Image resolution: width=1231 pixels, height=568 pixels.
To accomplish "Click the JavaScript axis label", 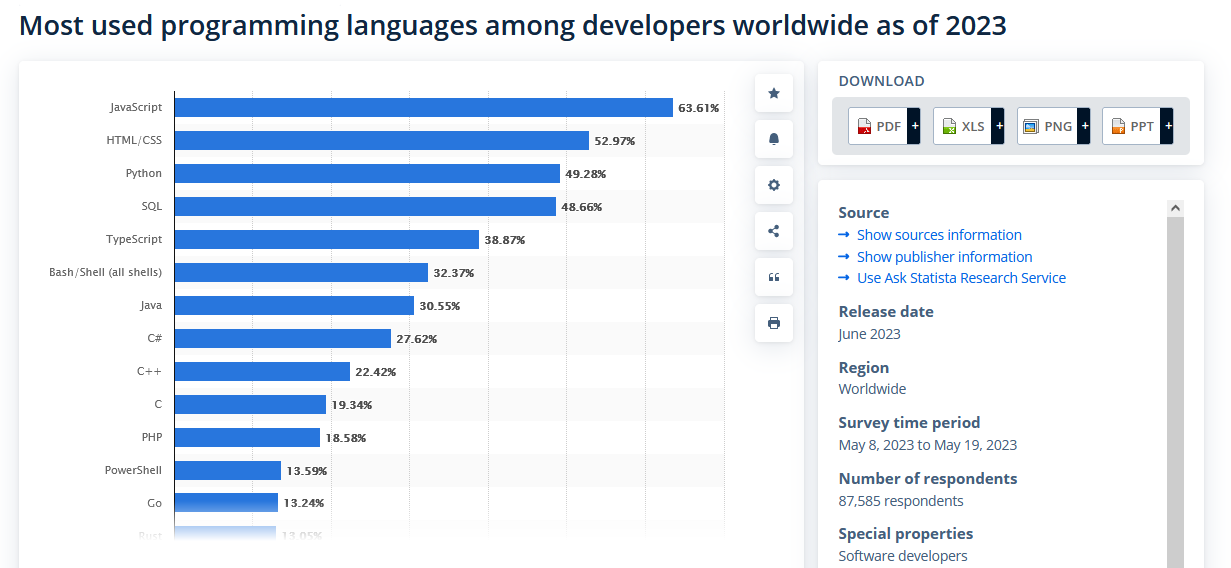I will [x=136, y=107].
